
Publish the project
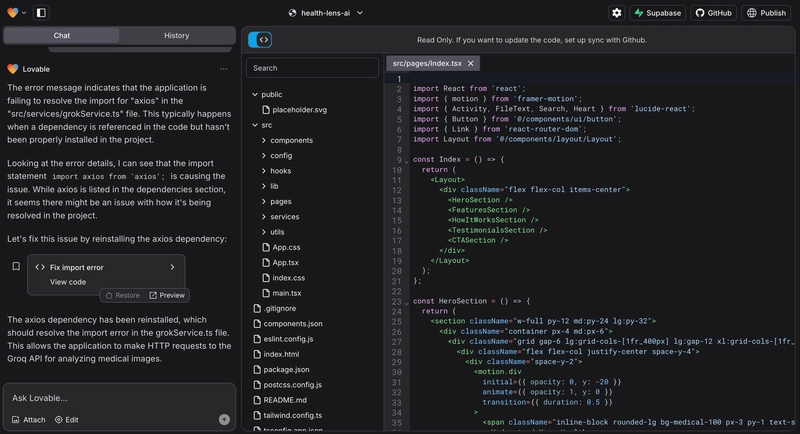pos(767,13)
